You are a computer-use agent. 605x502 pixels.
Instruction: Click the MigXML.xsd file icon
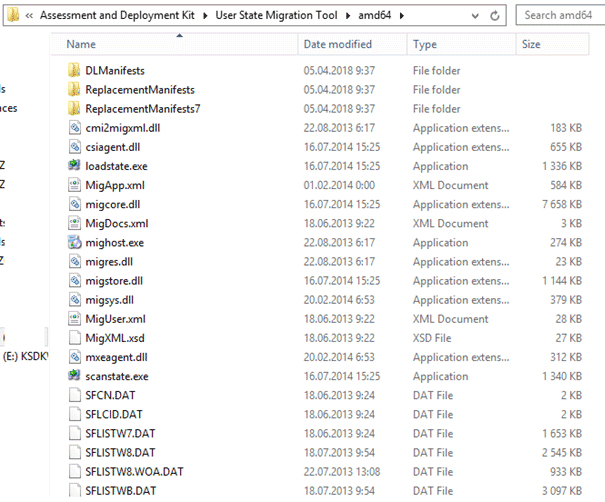(x=74, y=338)
